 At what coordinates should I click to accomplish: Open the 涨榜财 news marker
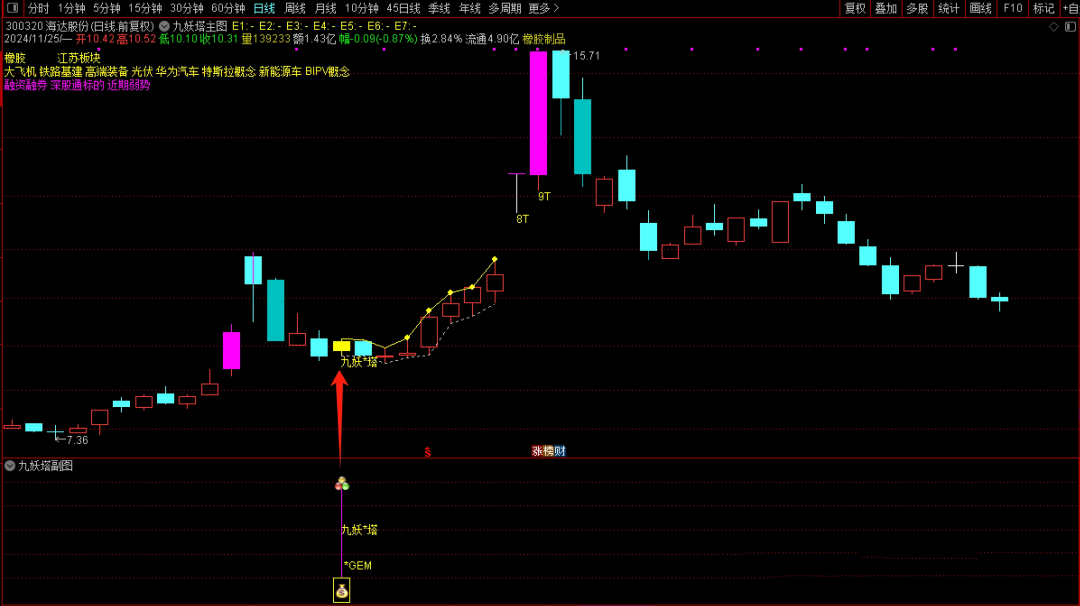pos(548,451)
